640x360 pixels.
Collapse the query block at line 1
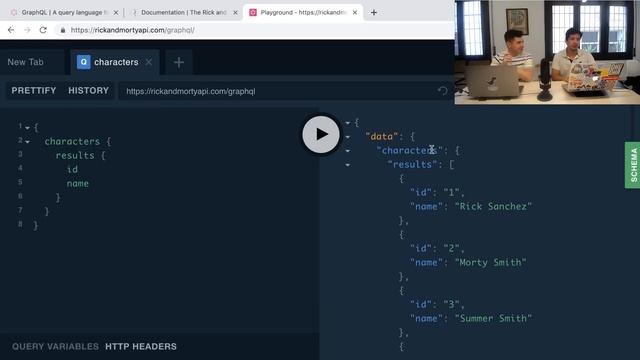click(x=27, y=128)
